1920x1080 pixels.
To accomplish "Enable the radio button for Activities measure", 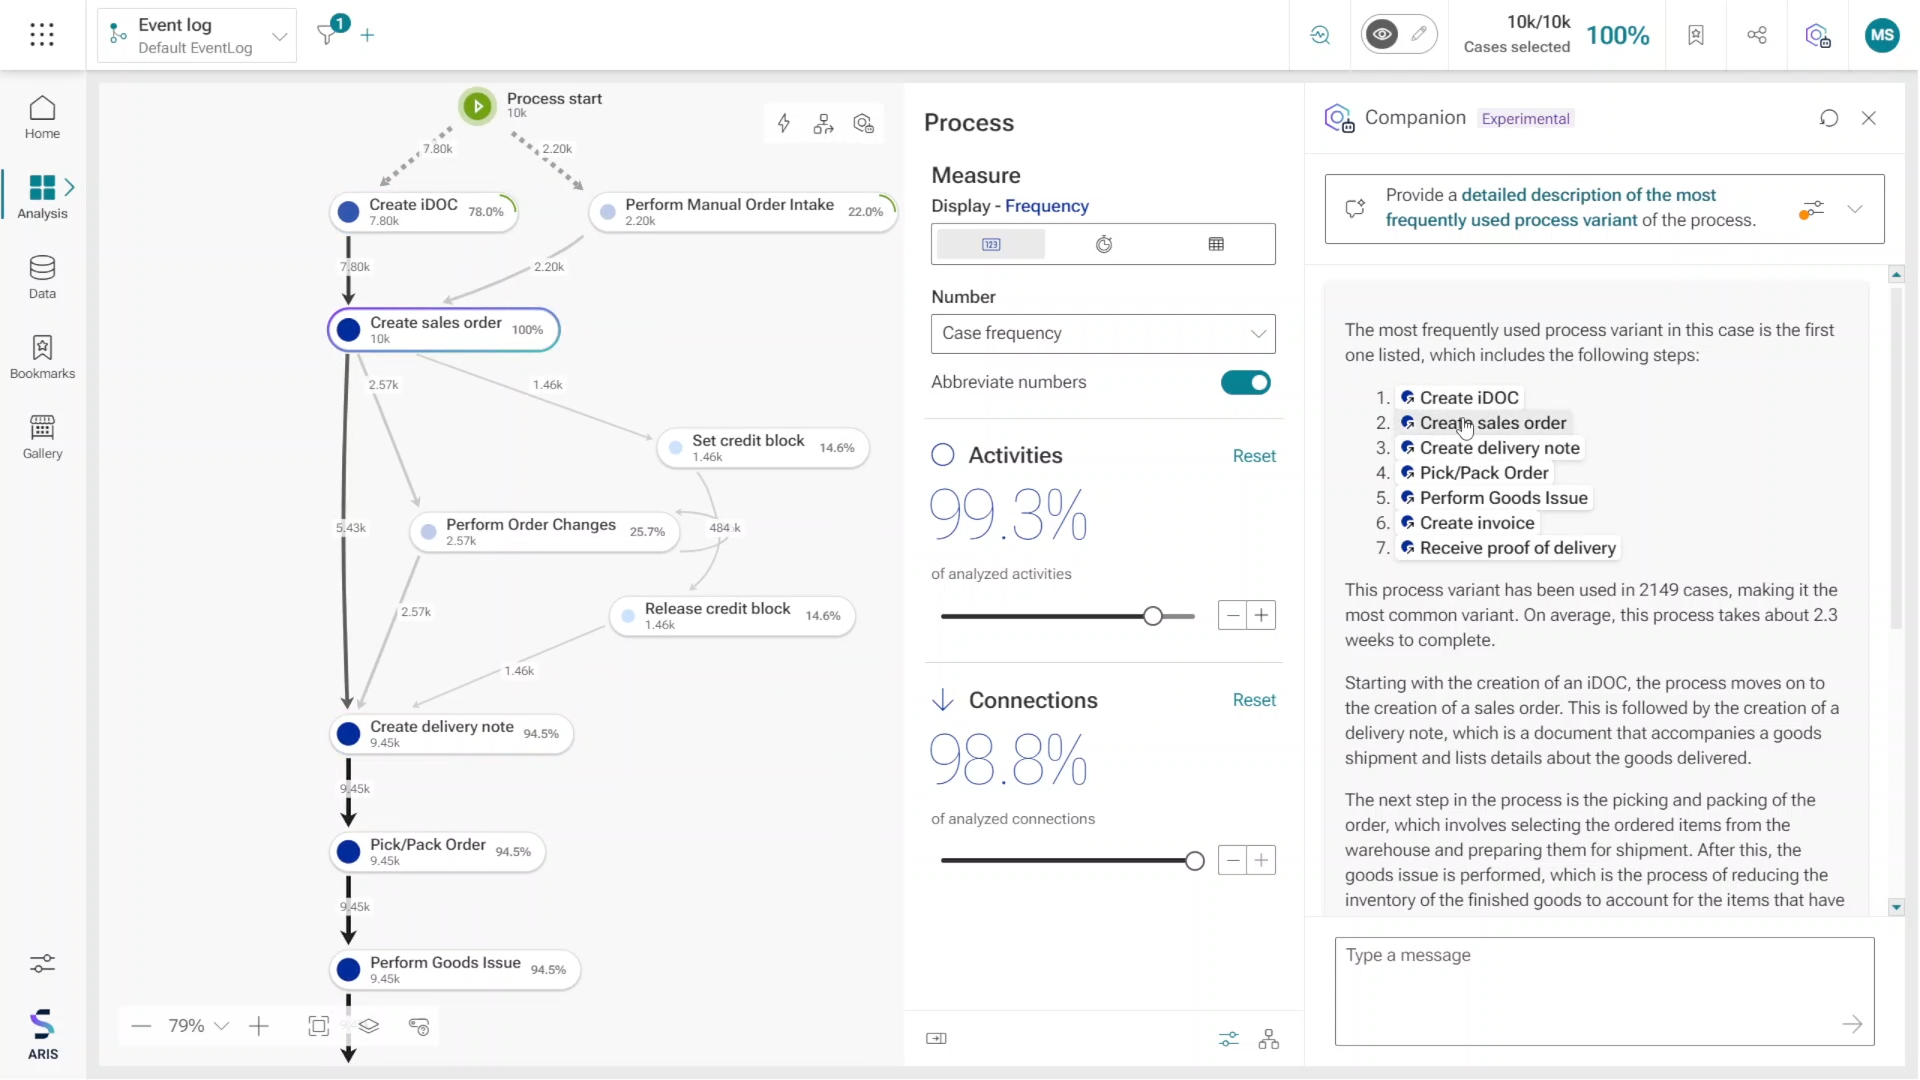I will 943,455.
